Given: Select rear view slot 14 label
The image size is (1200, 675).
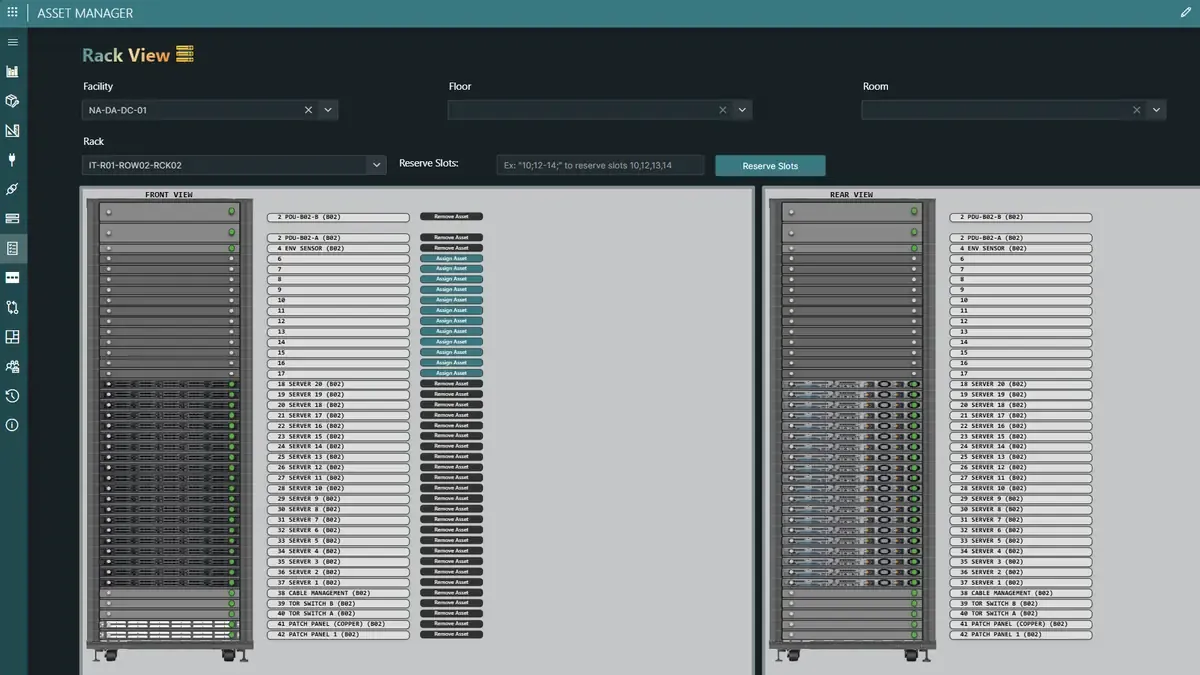Looking at the screenshot, I should pos(1021,342).
